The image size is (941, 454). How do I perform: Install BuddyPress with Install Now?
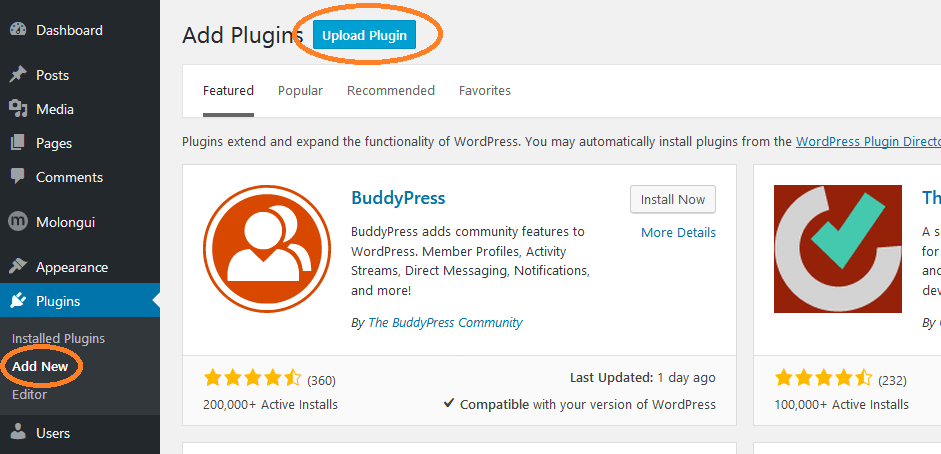673,200
